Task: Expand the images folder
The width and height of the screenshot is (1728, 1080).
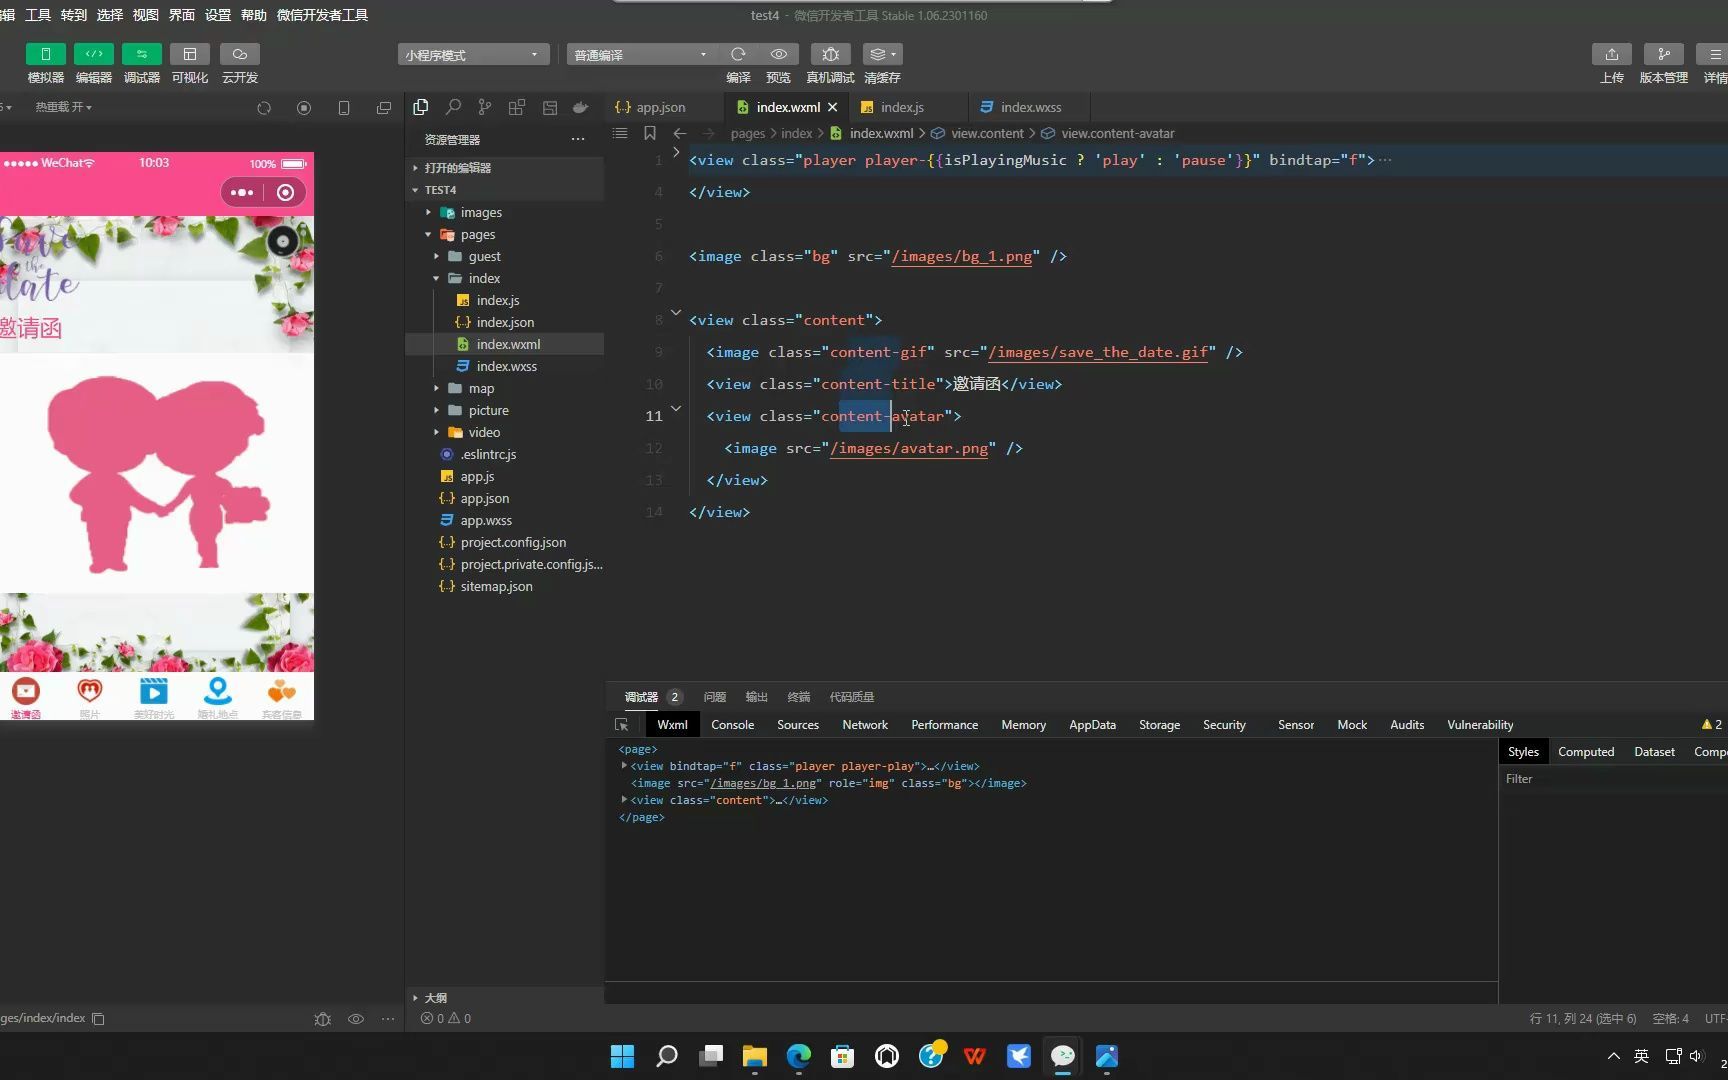Action: (504, 212)
